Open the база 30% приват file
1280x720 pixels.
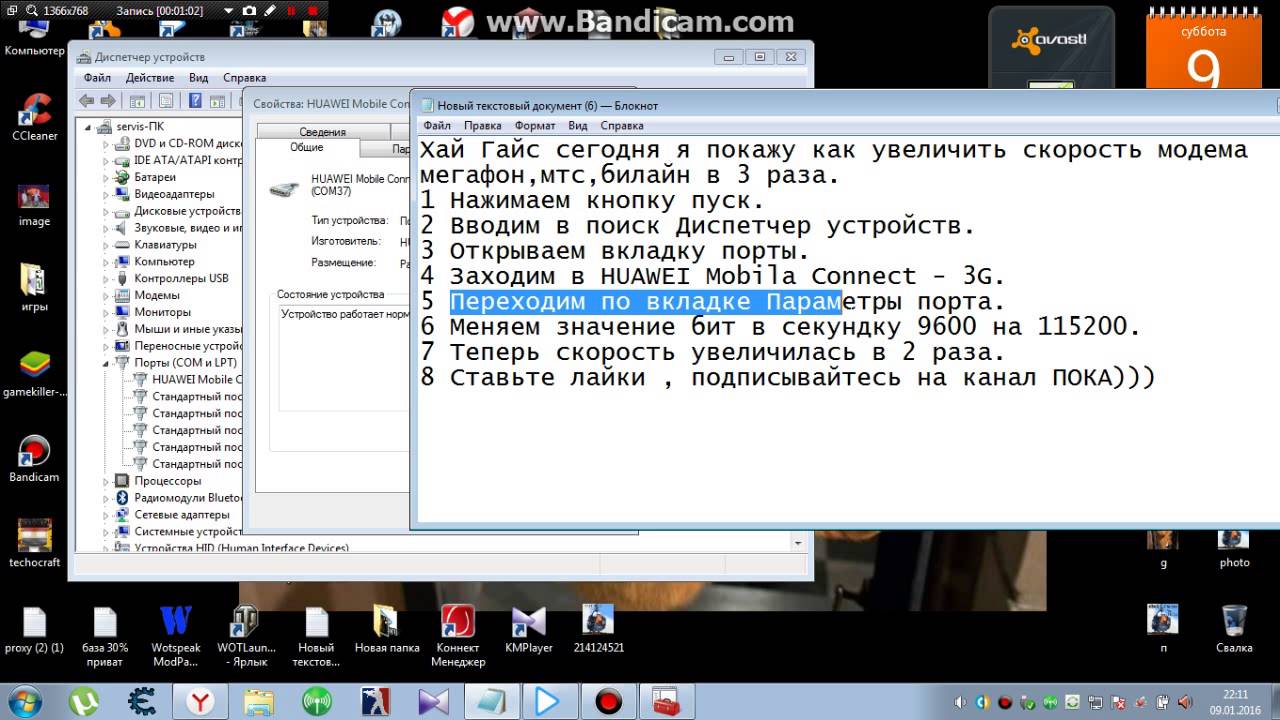[105, 637]
